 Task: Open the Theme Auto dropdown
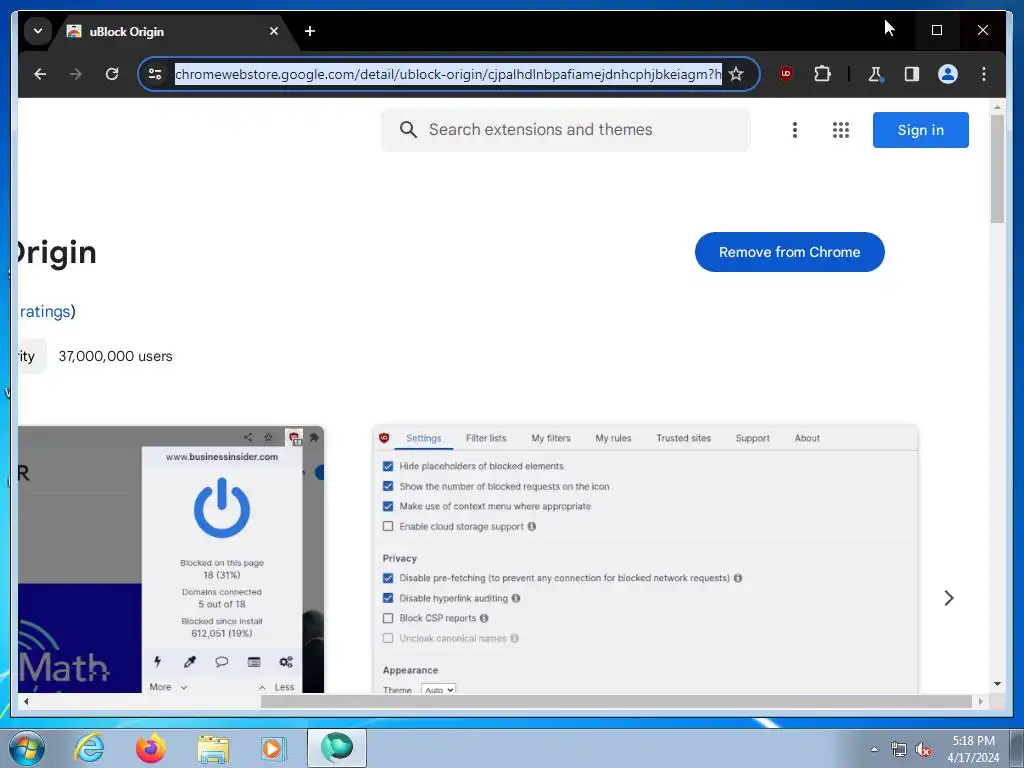coord(438,689)
